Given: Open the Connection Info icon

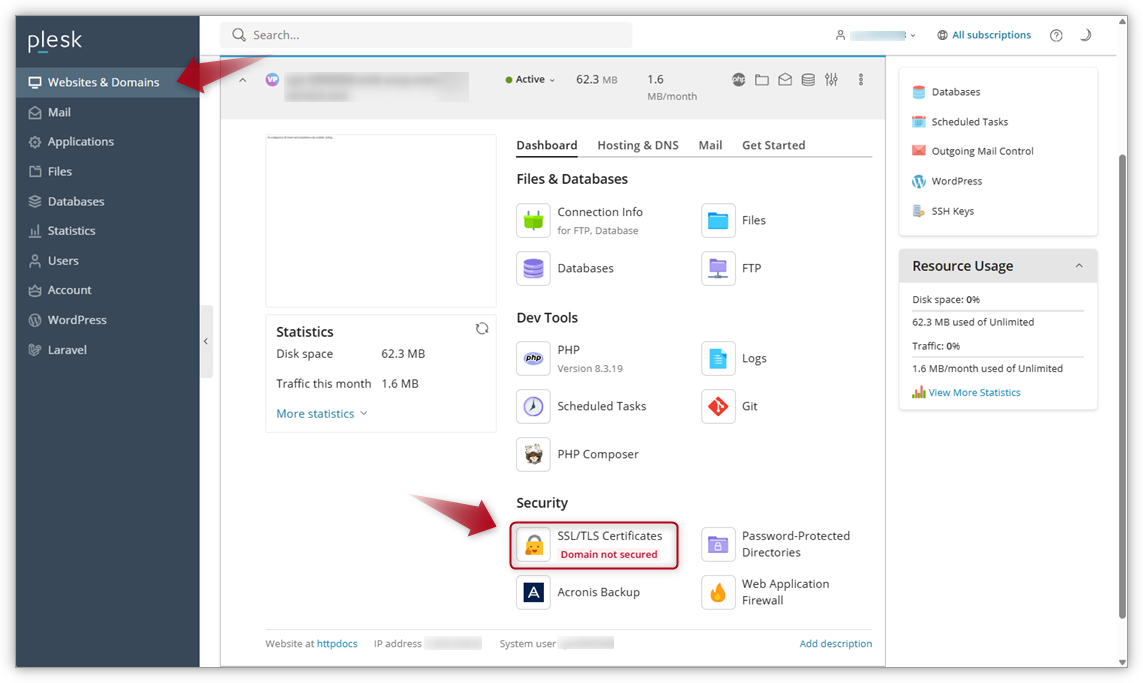Looking at the screenshot, I should point(534,221).
